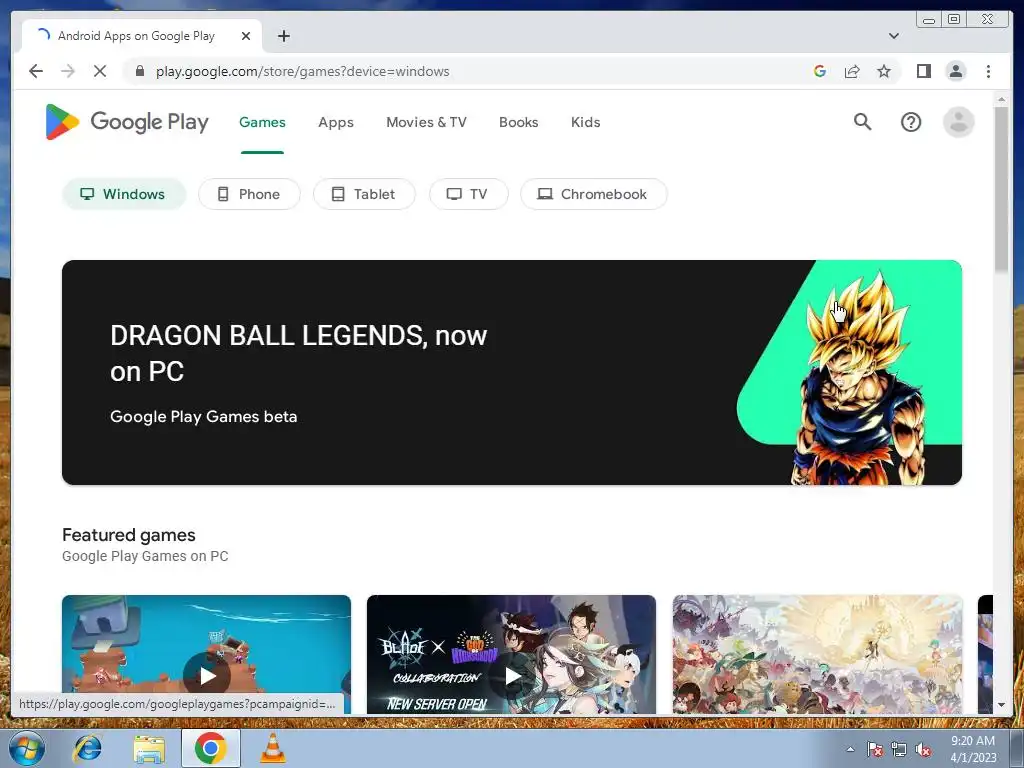1024x768 pixels.
Task: Click the page vertical scrollbar thumb
Action: pos(1001,189)
